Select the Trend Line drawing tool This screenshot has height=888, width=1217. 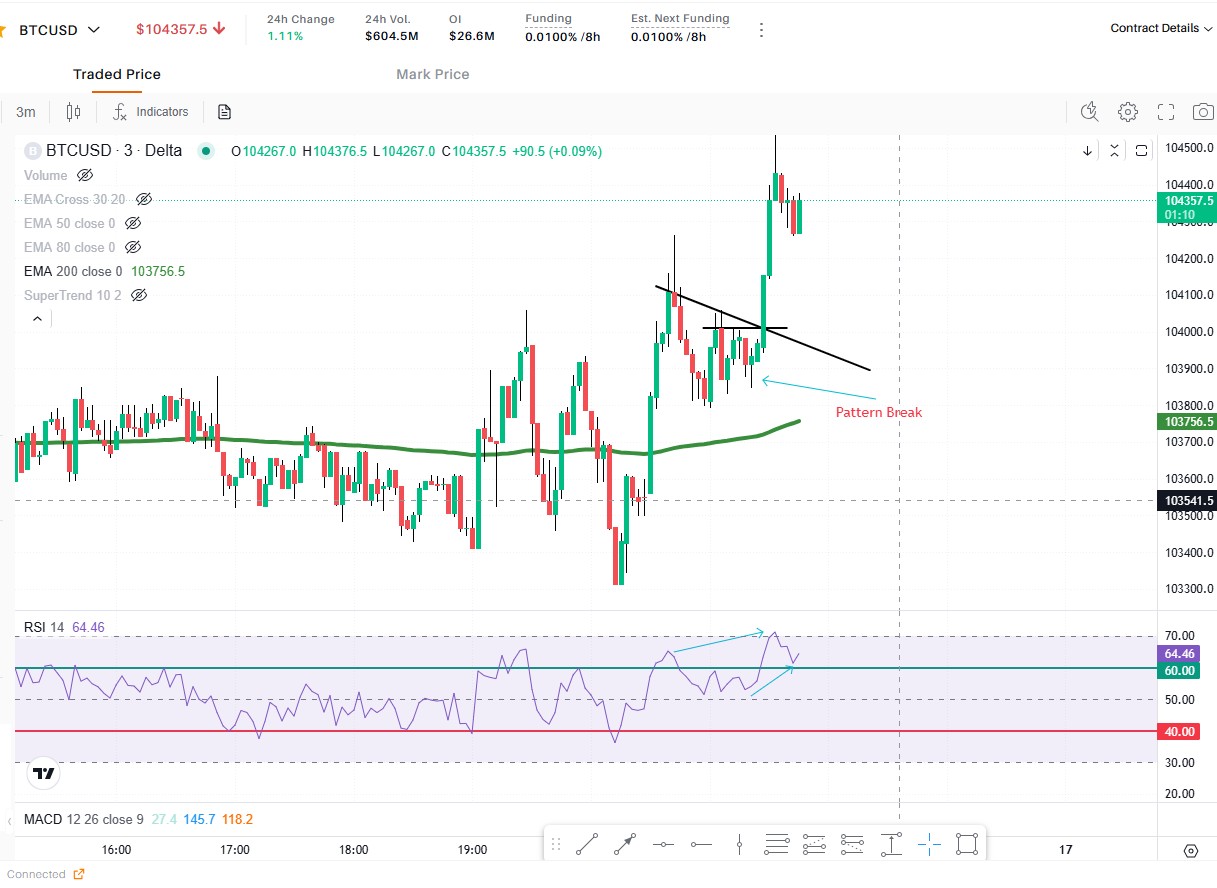(587, 843)
